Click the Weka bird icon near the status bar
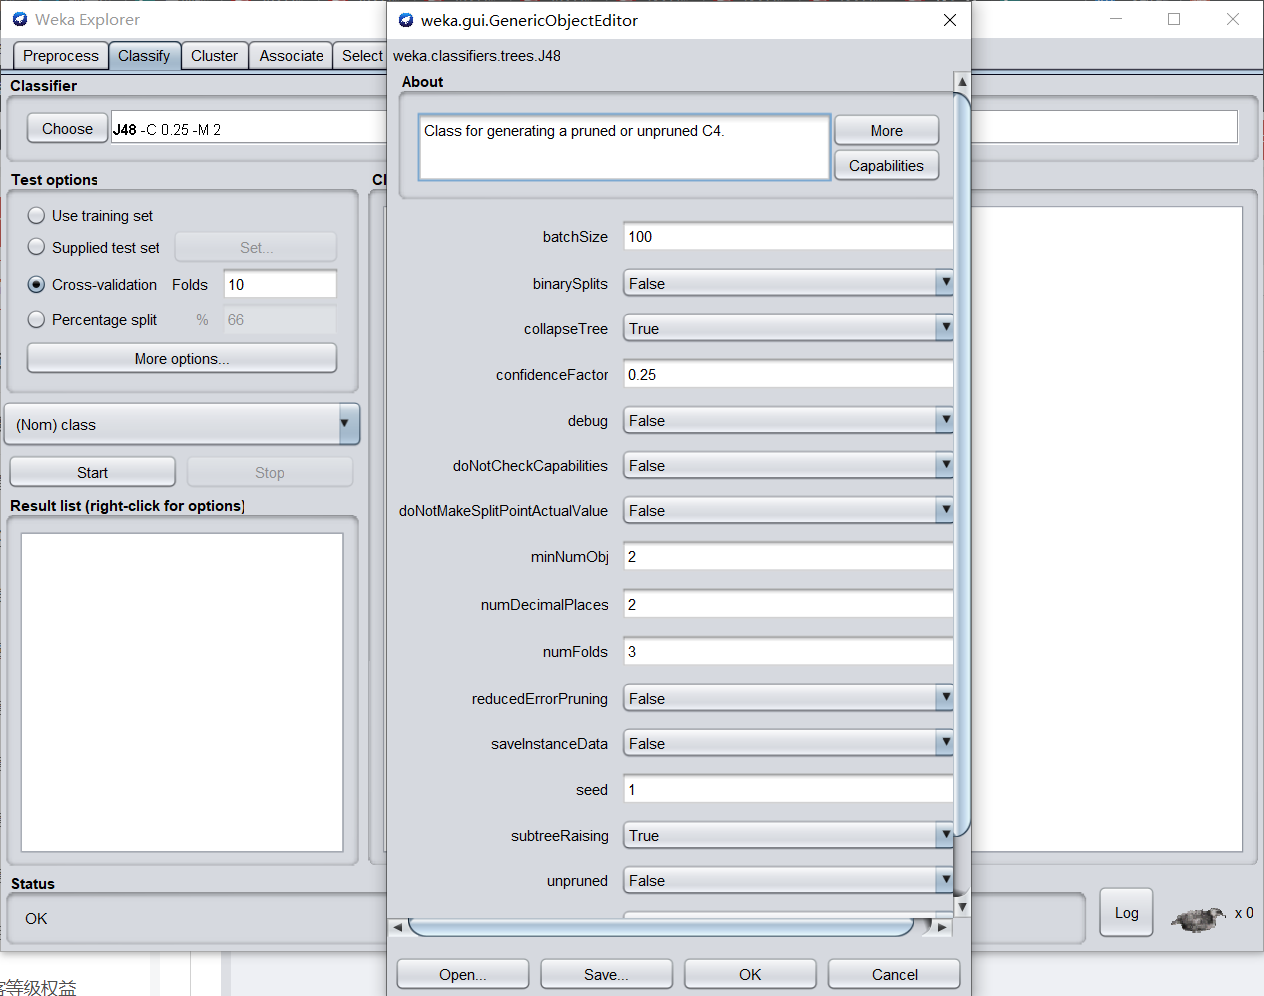 click(1196, 919)
